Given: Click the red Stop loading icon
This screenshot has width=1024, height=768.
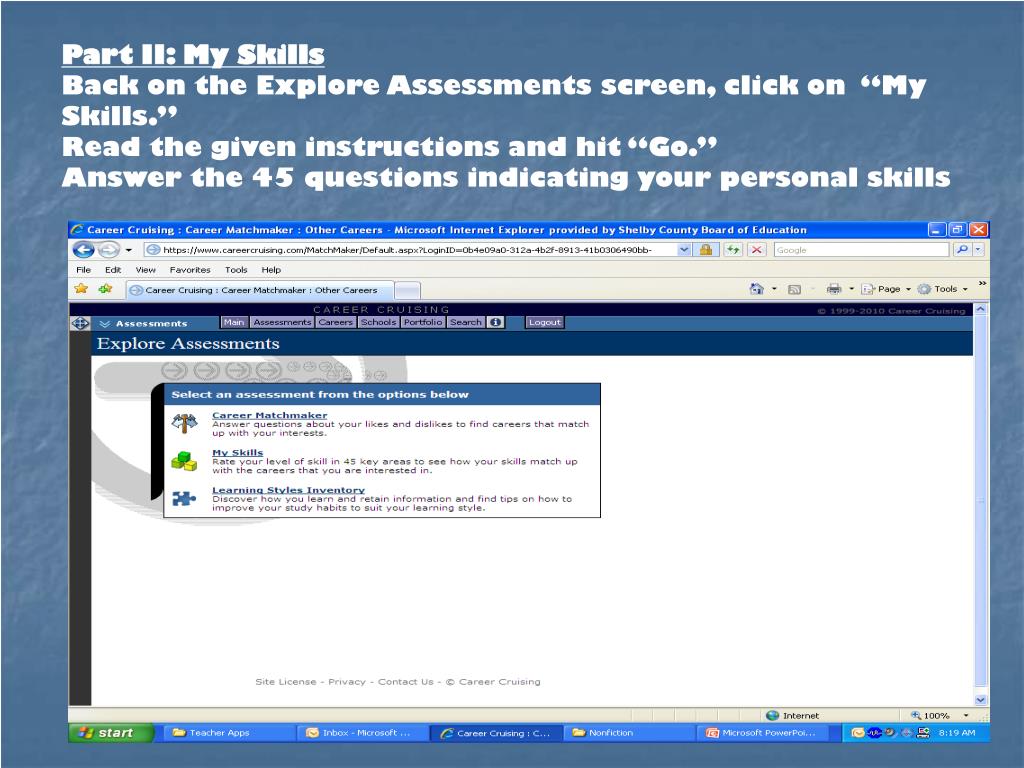Looking at the screenshot, I should (x=756, y=249).
